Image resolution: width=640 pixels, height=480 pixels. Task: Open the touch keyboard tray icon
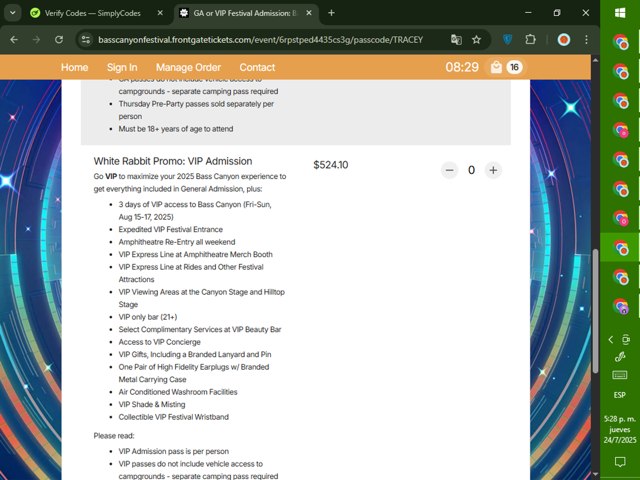tap(620, 375)
